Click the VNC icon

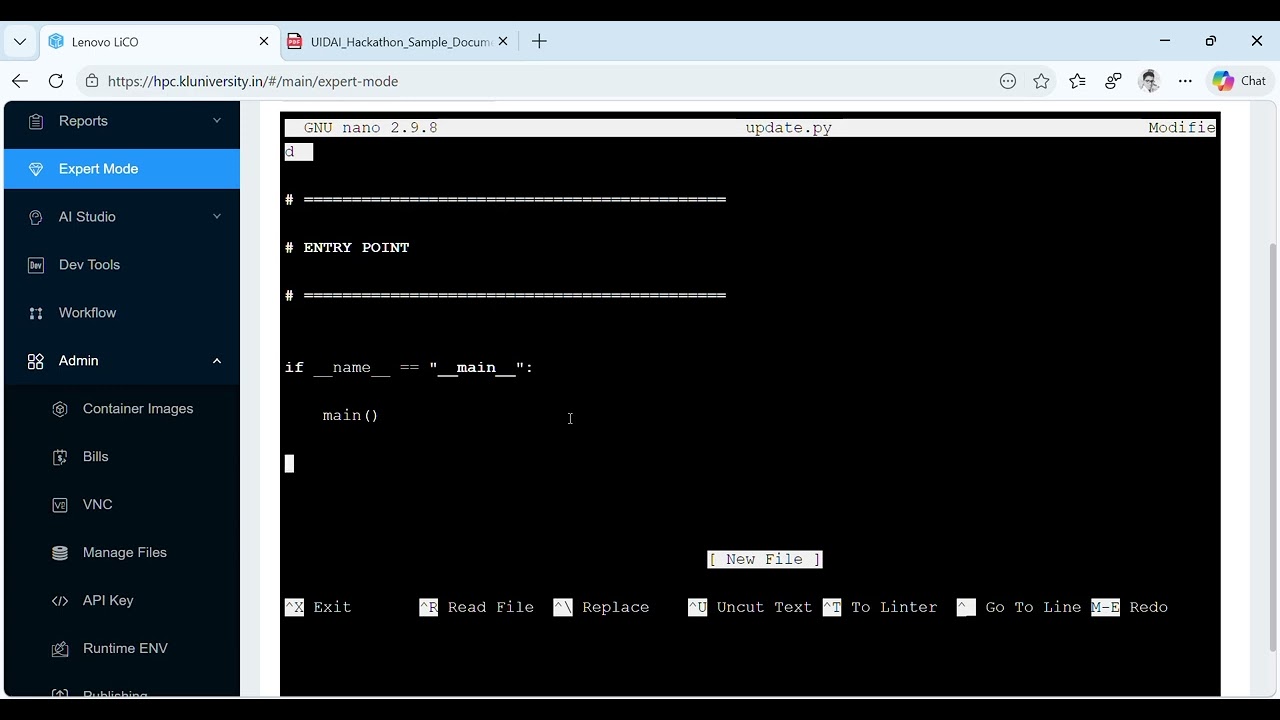60,505
